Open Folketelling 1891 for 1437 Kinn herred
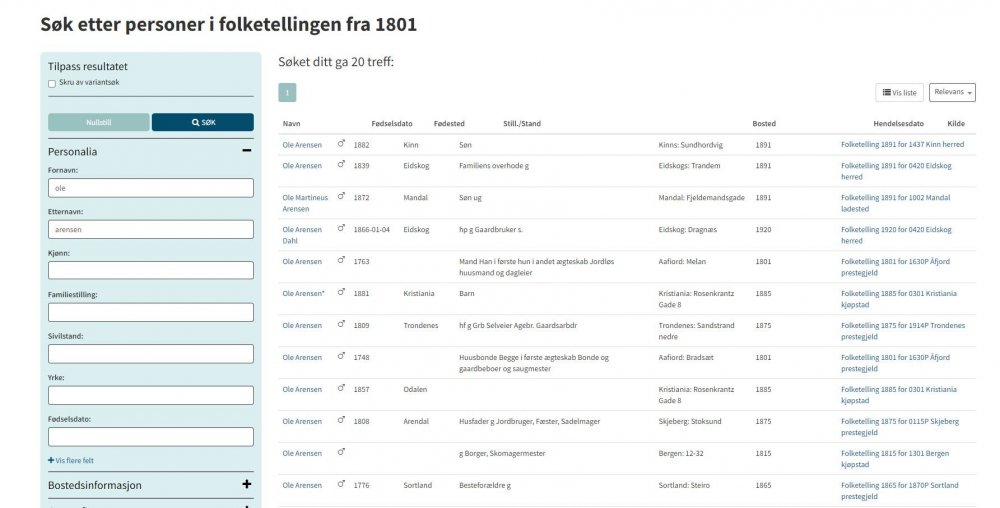Image resolution: width=1000 pixels, height=508 pixels. [902, 145]
